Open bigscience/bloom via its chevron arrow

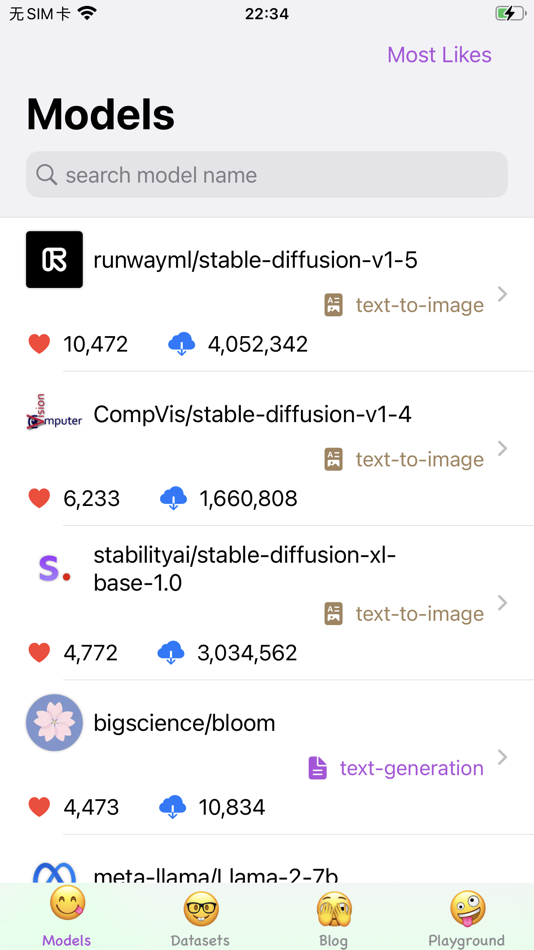[502, 758]
